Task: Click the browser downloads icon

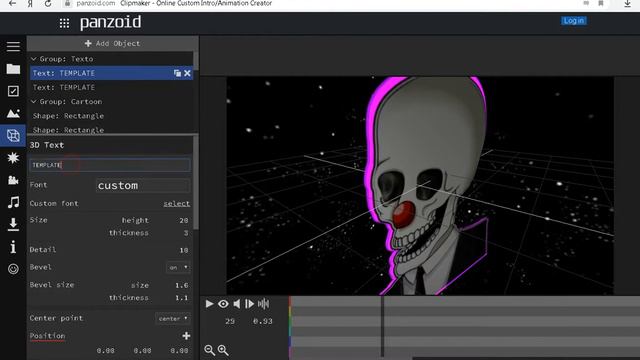Action: tap(627, 4)
